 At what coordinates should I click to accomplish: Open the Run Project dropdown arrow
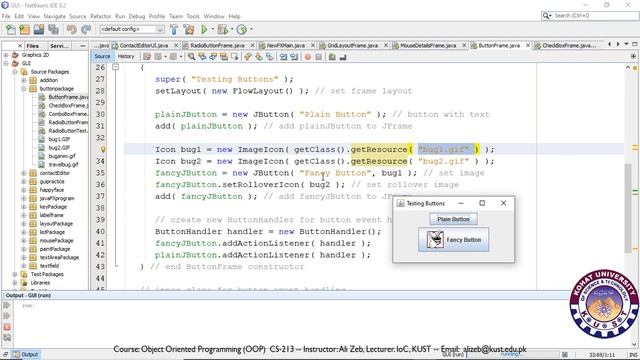point(212,29)
